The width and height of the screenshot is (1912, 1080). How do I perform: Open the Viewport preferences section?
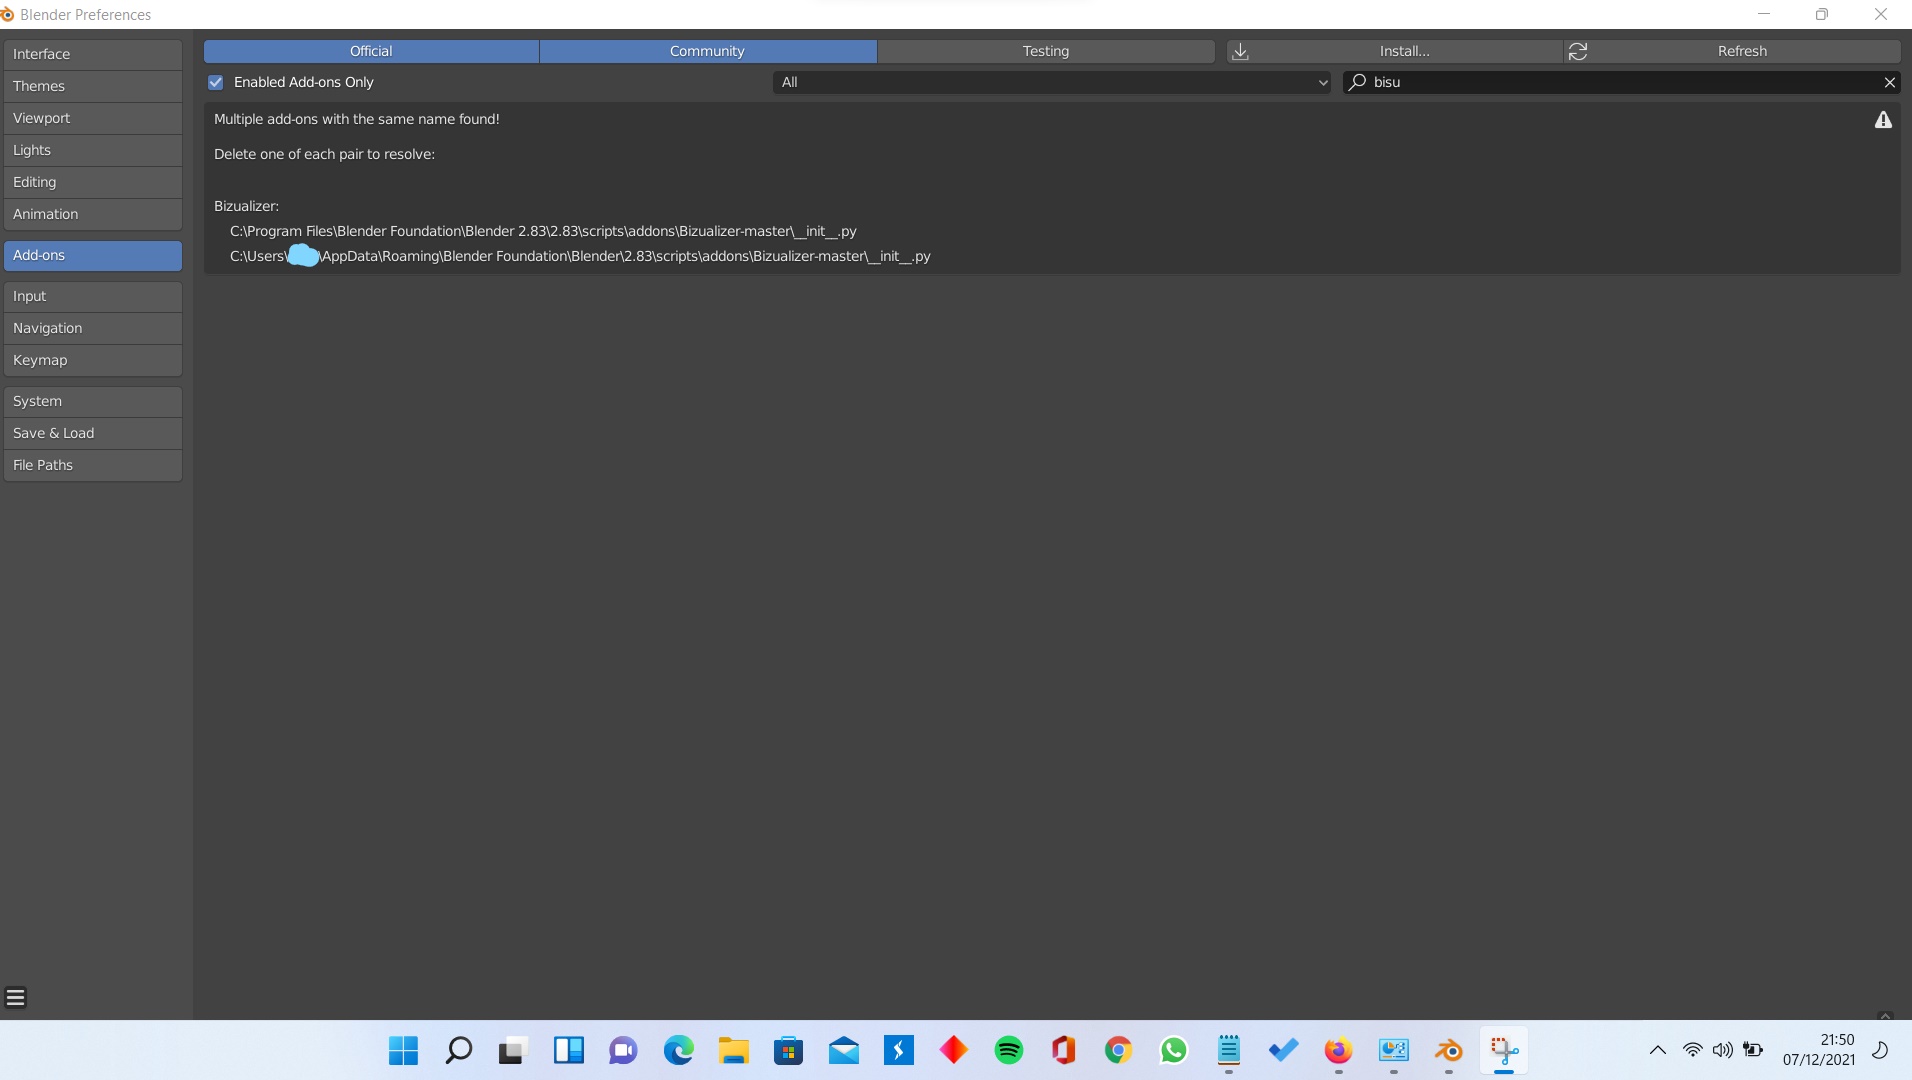[x=93, y=118]
